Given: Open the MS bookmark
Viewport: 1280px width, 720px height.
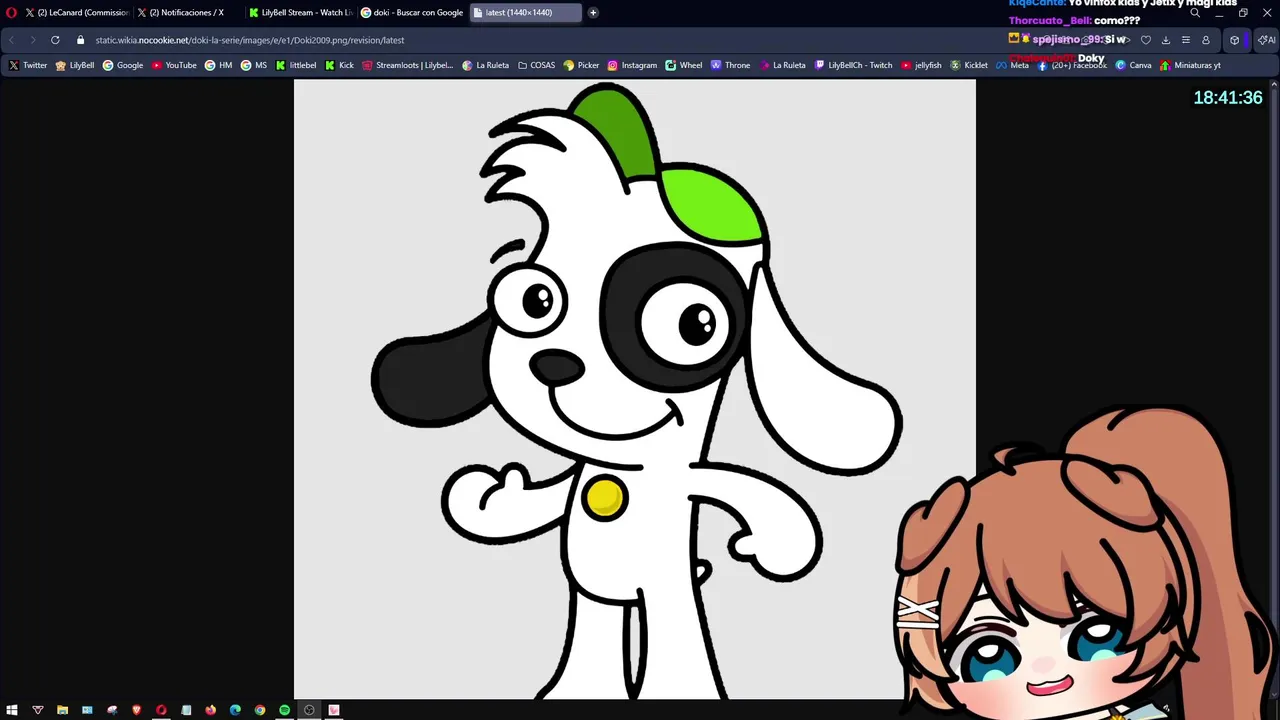Looking at the screenshot, I should click(254, 65).
